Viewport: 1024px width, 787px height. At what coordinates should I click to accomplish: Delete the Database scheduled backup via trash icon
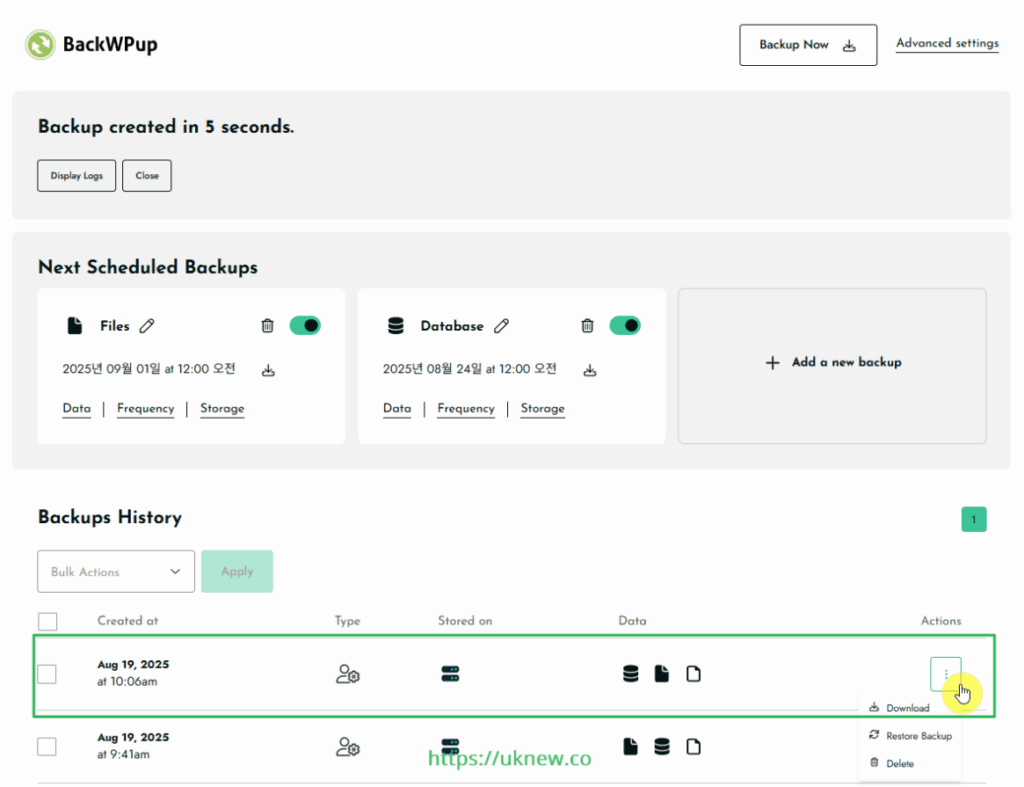[x=588, y=326]
